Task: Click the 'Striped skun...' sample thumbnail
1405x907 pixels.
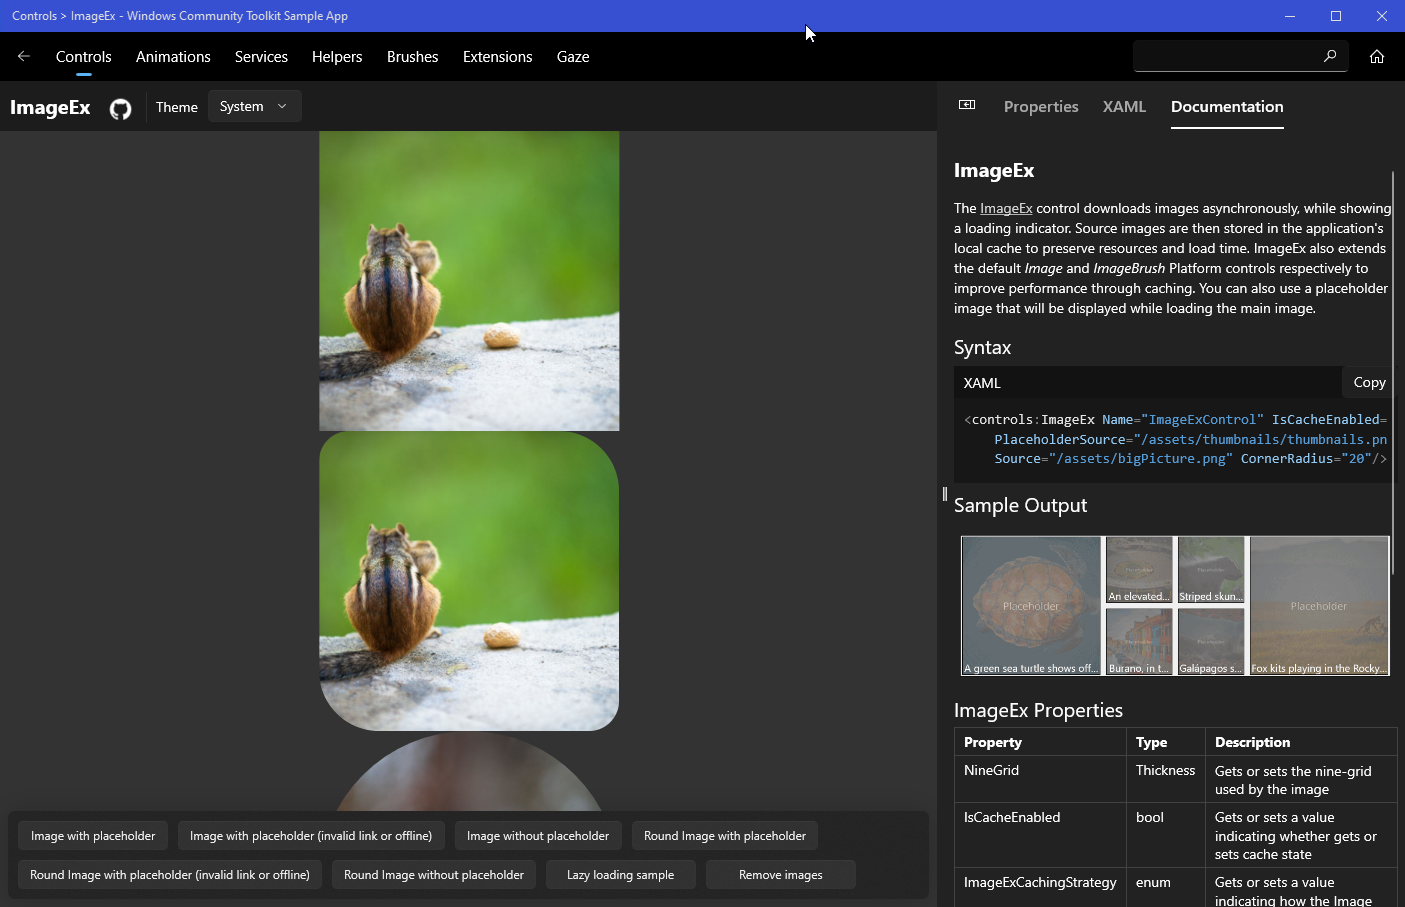Action: point(1211,570)
